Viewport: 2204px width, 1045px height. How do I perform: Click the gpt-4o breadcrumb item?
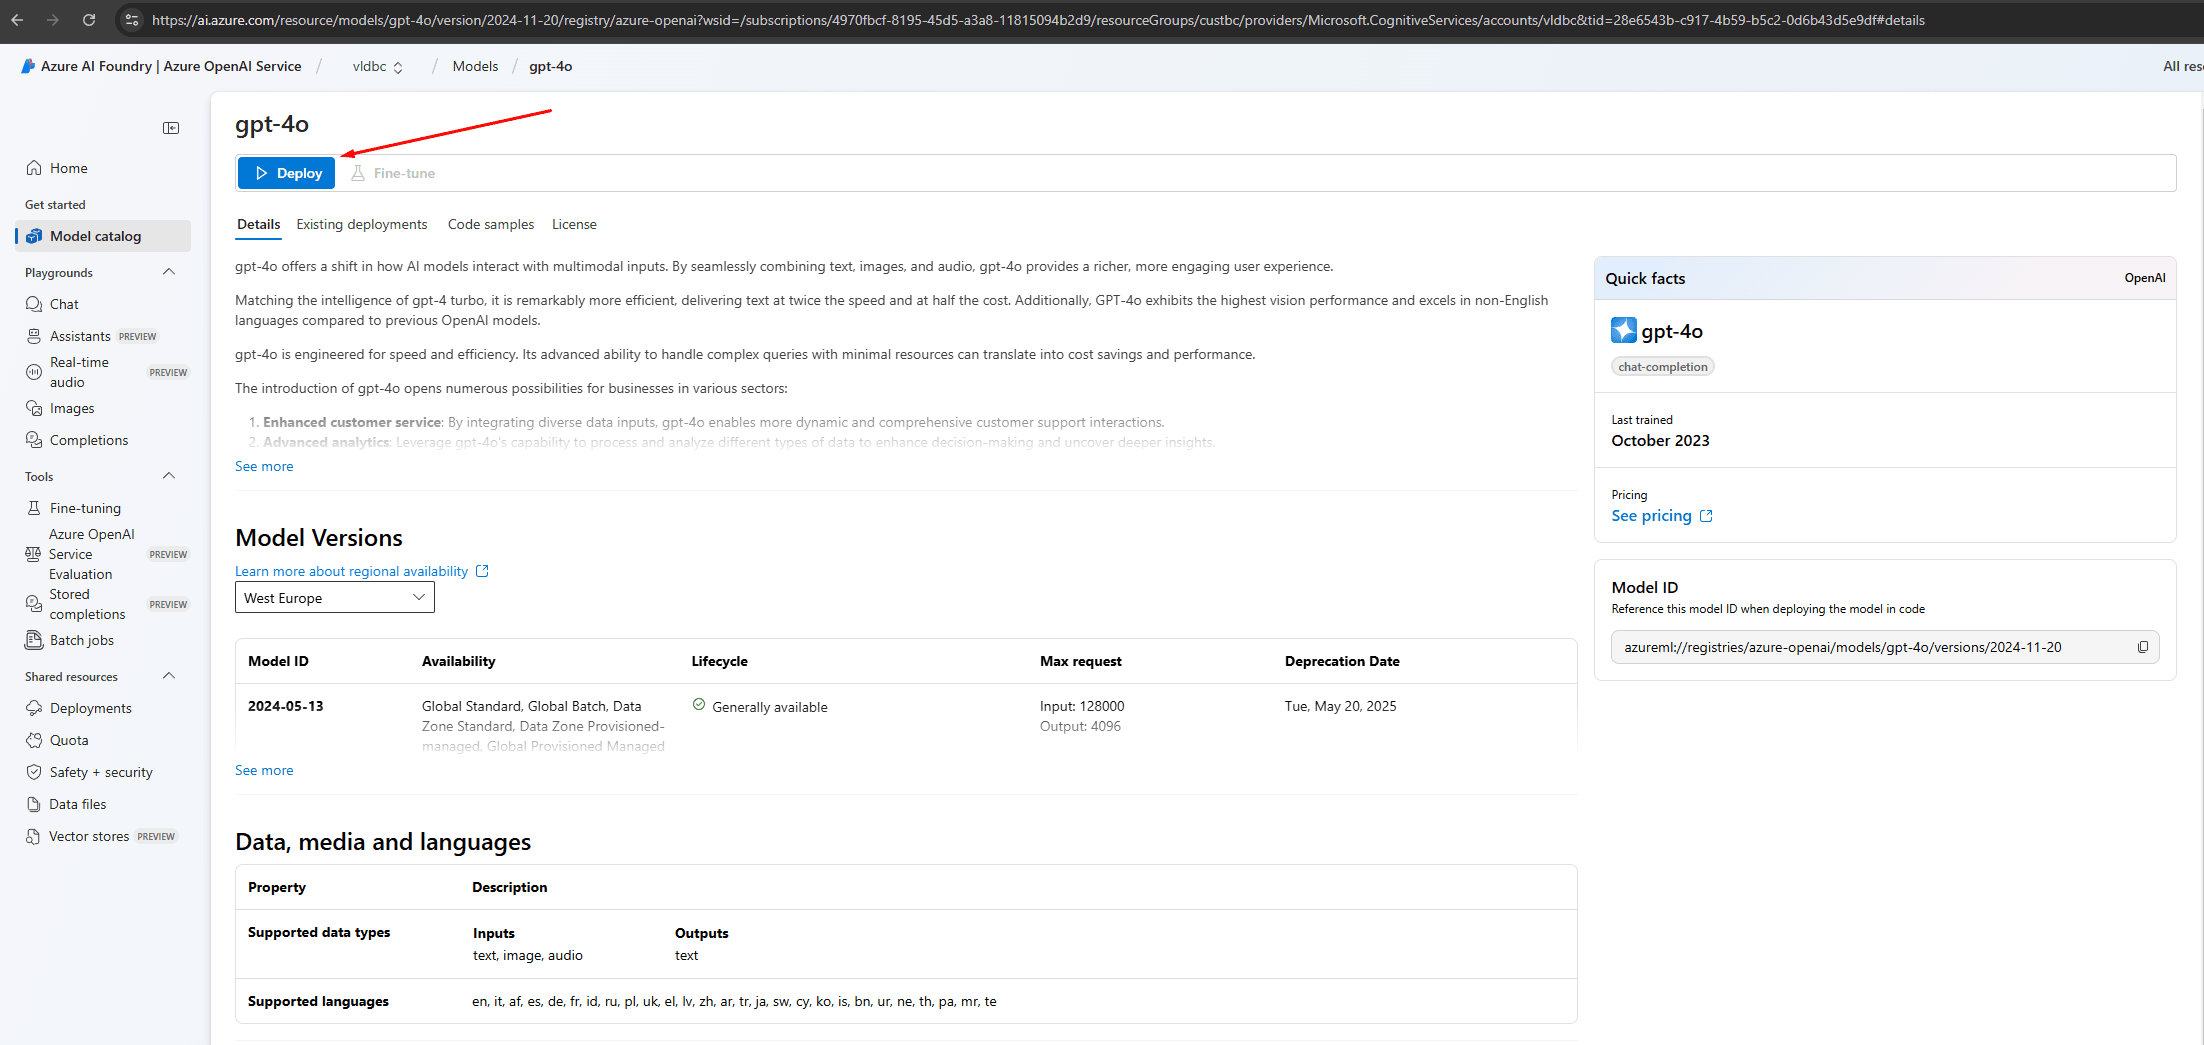pos(551,66)
